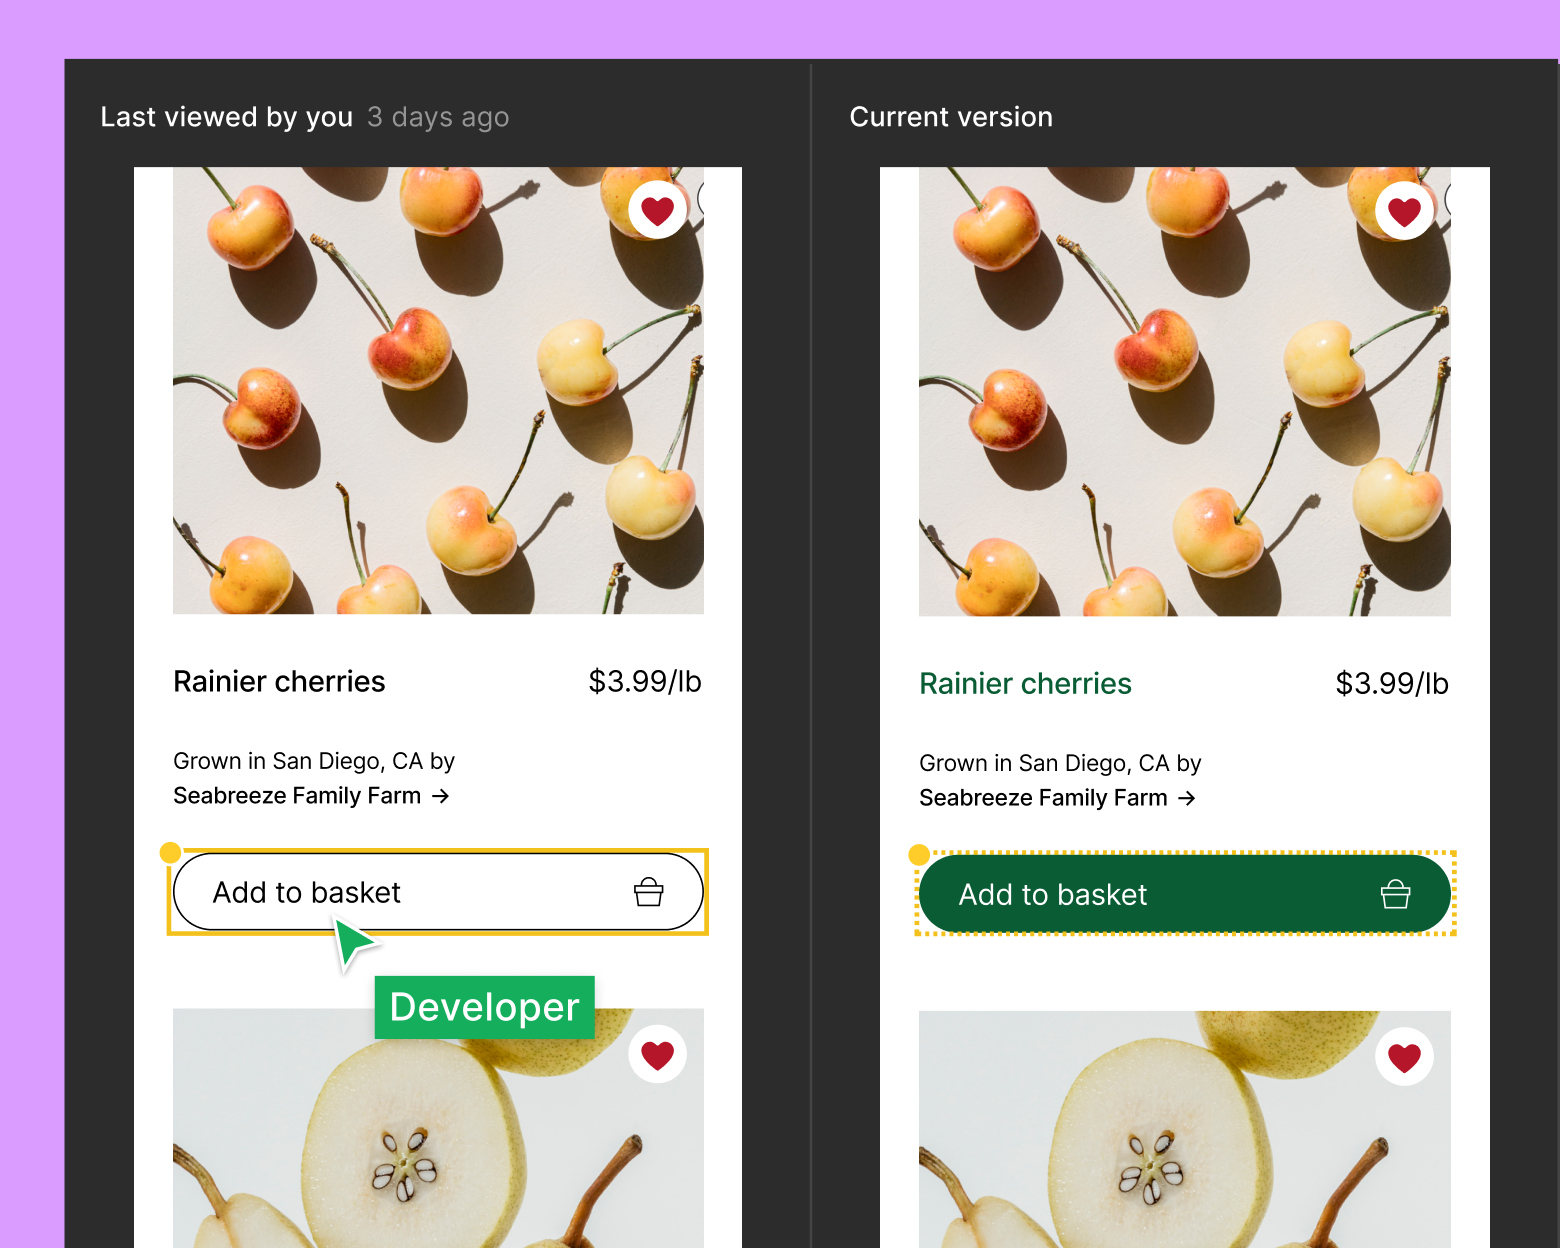Select the basket icon inside the green Add to basket button

click(x=1397, y=893)
